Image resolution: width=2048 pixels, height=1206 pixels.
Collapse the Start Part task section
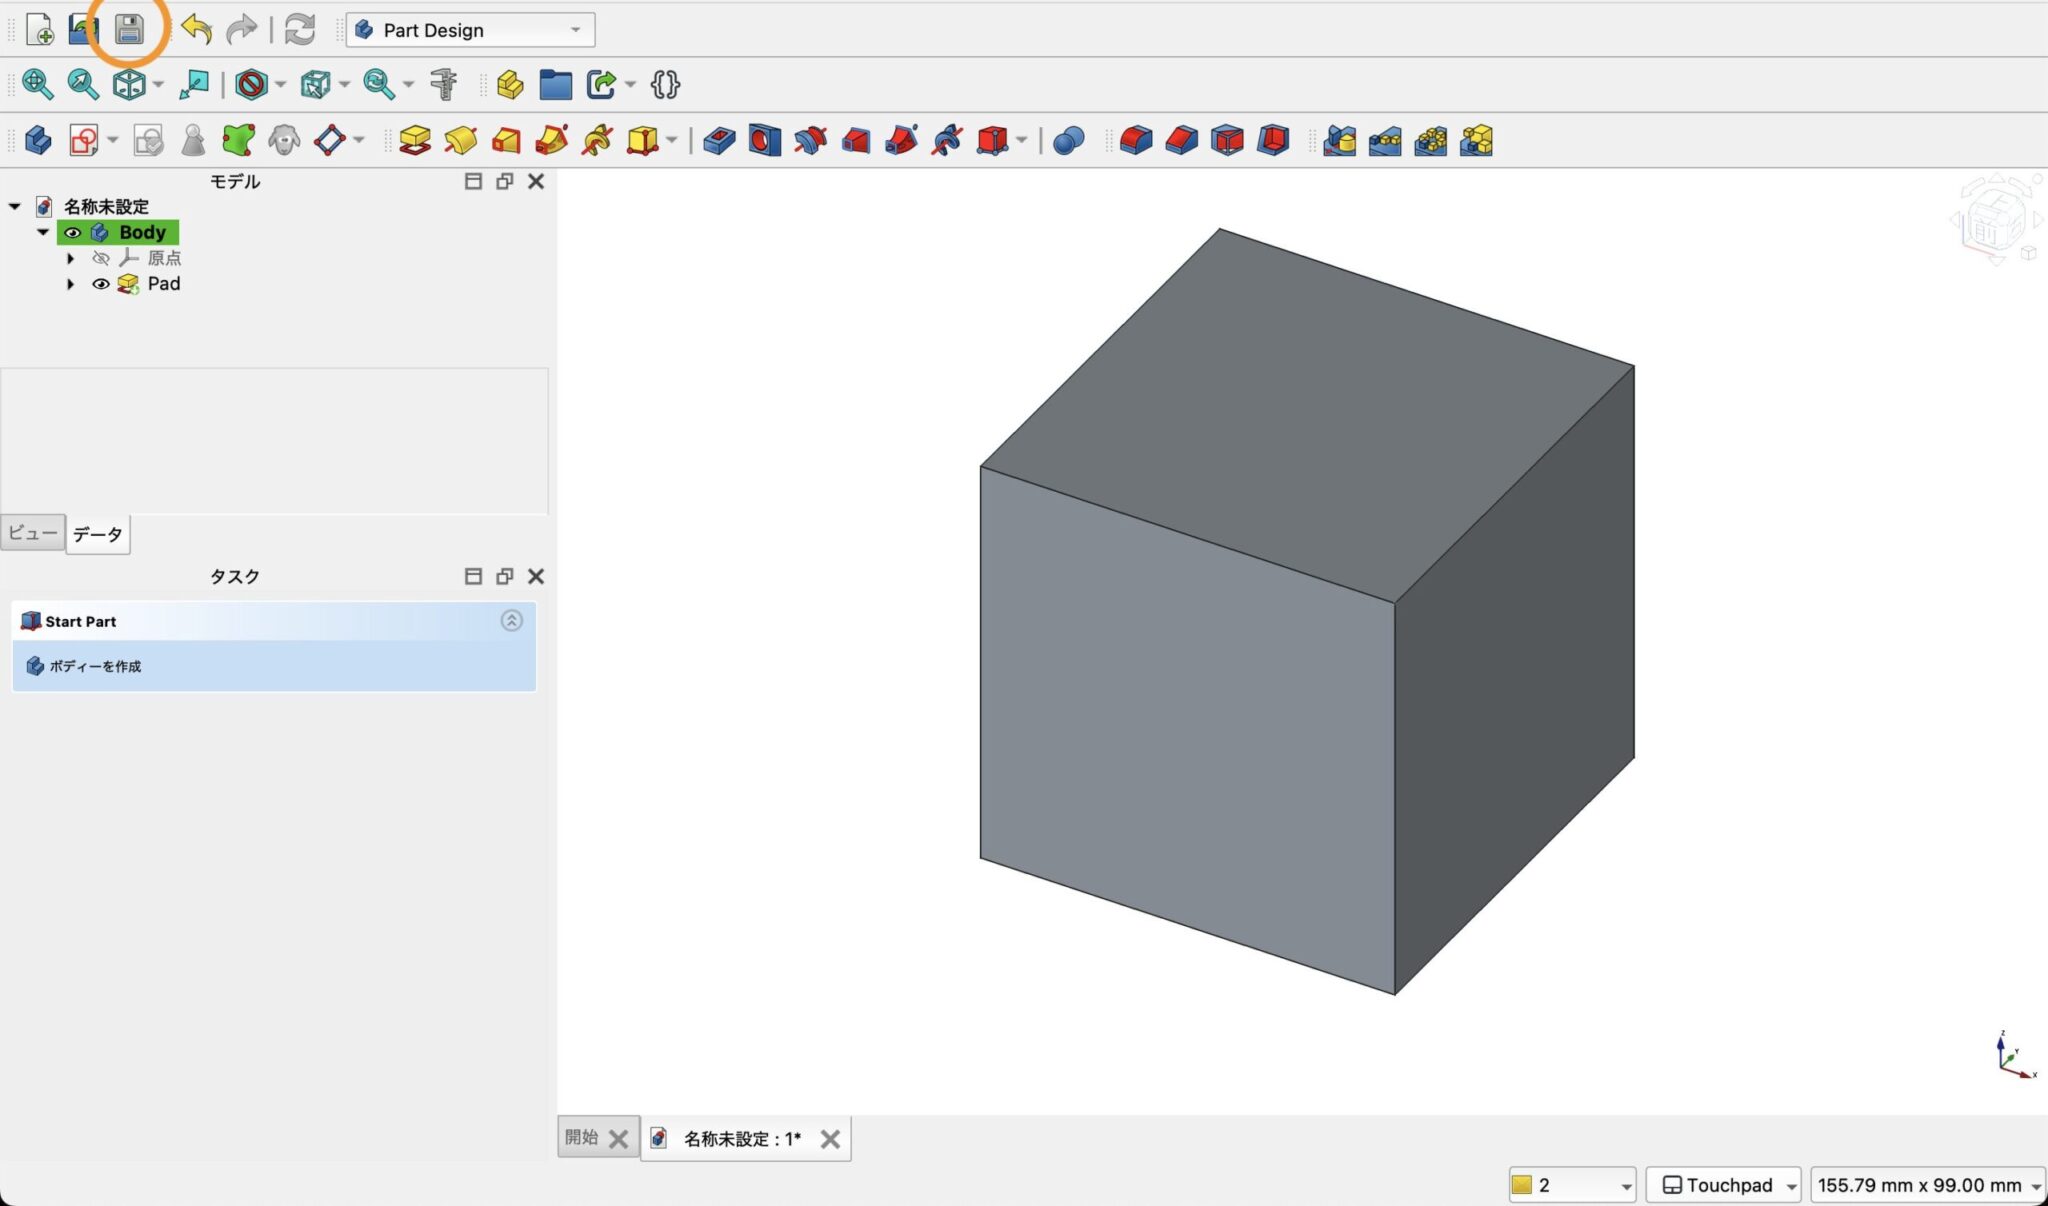pos(511,621)
